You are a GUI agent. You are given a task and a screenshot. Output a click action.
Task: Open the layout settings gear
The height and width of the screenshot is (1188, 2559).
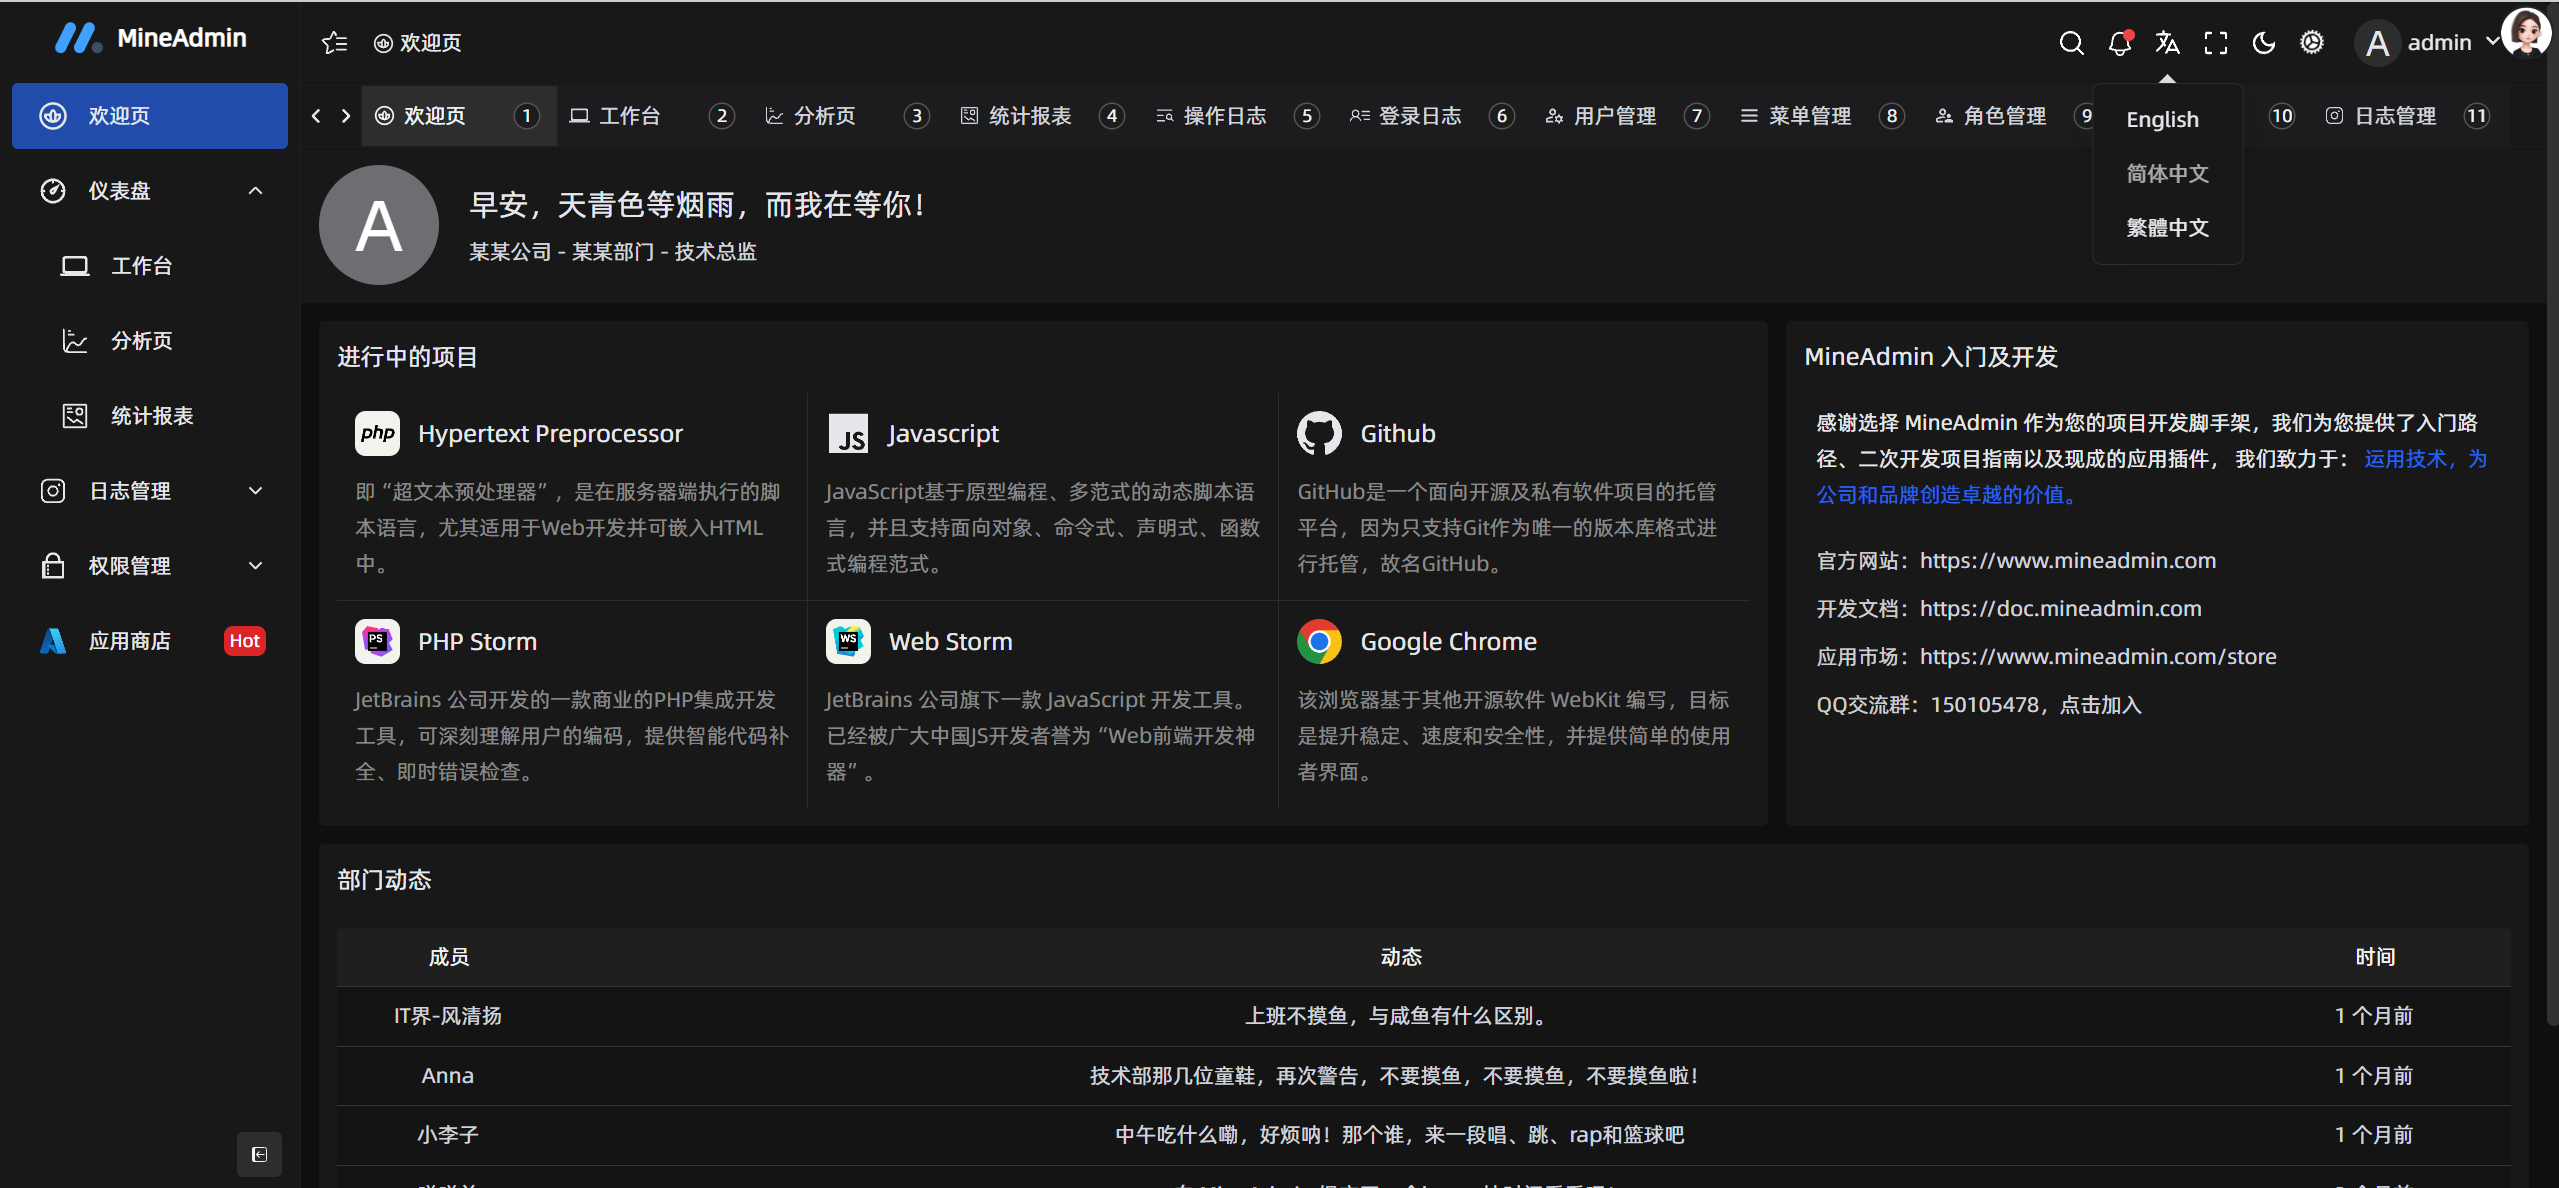coord(2311,43)
